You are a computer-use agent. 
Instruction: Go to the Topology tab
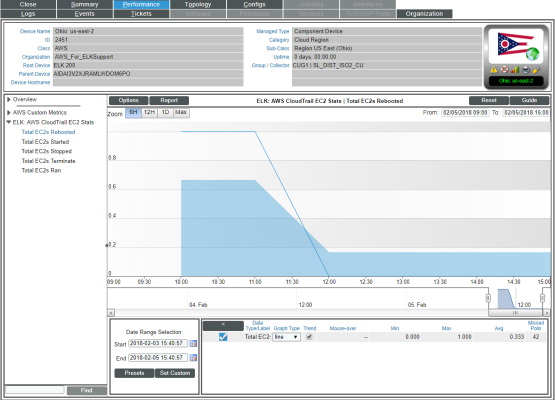[x=198, y=4]
